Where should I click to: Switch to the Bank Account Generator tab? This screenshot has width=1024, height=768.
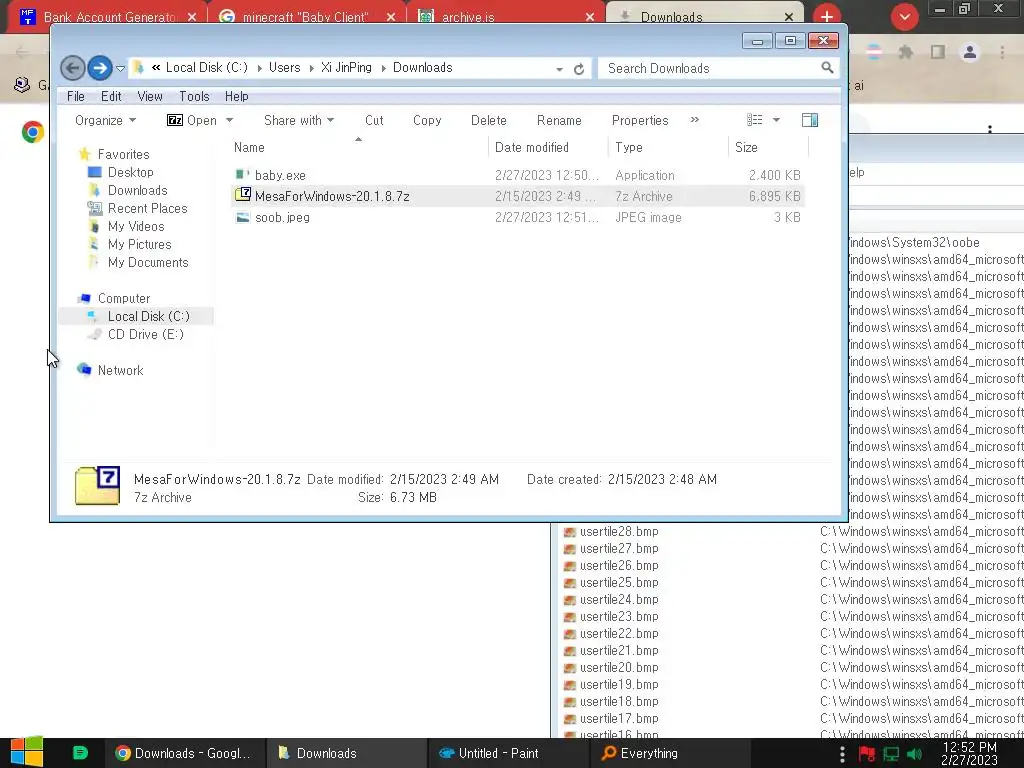click(x=108, y=17)
